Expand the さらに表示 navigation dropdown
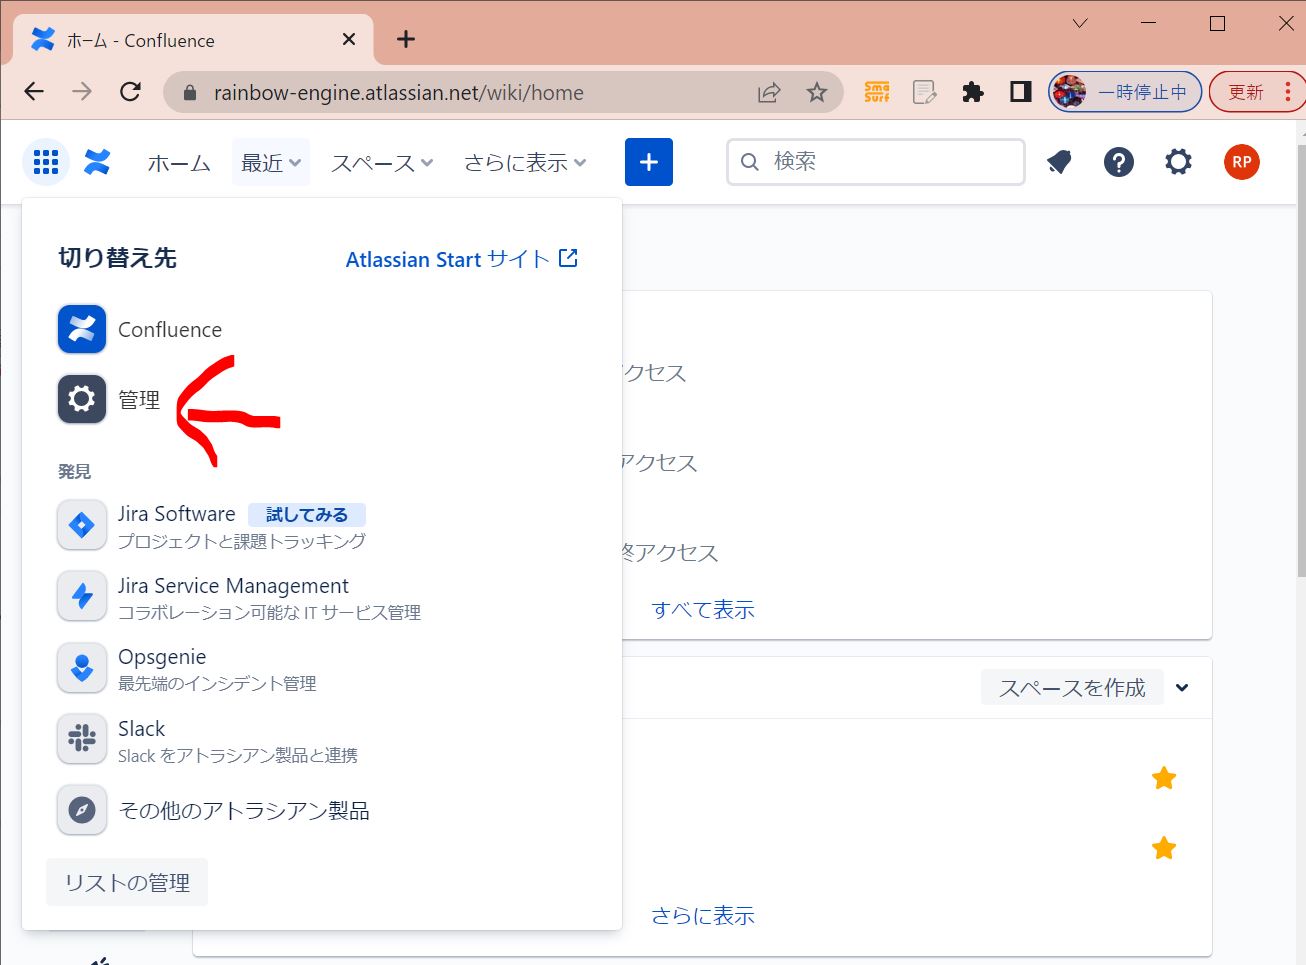 coord(525,163)
